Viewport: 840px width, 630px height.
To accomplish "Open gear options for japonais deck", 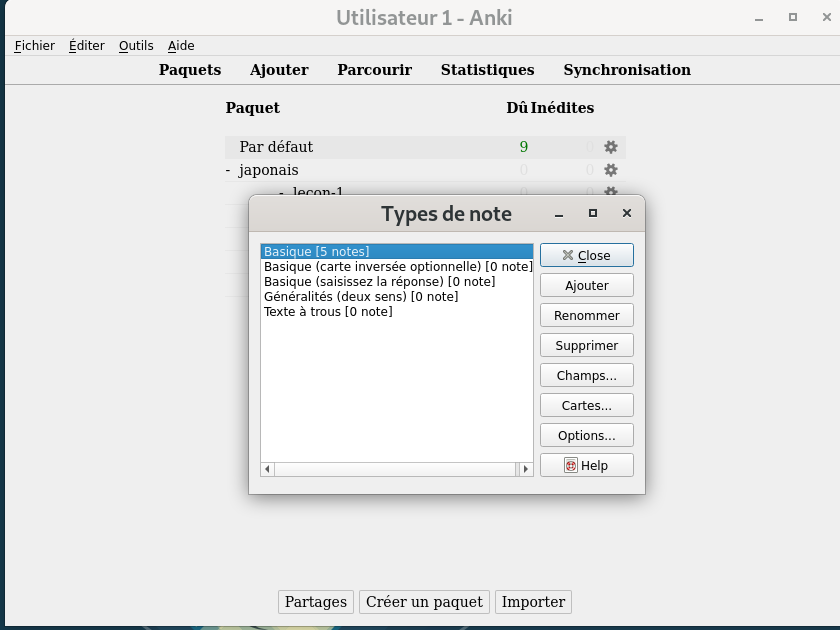I will coord(610,170).
